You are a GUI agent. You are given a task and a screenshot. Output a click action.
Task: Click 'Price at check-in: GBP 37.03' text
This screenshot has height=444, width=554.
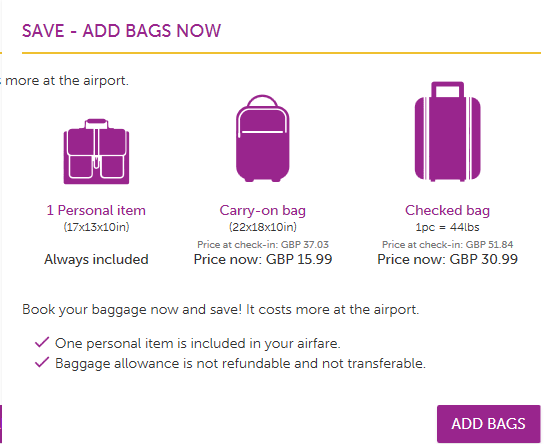pyautogui.click(x=263, y=244)
